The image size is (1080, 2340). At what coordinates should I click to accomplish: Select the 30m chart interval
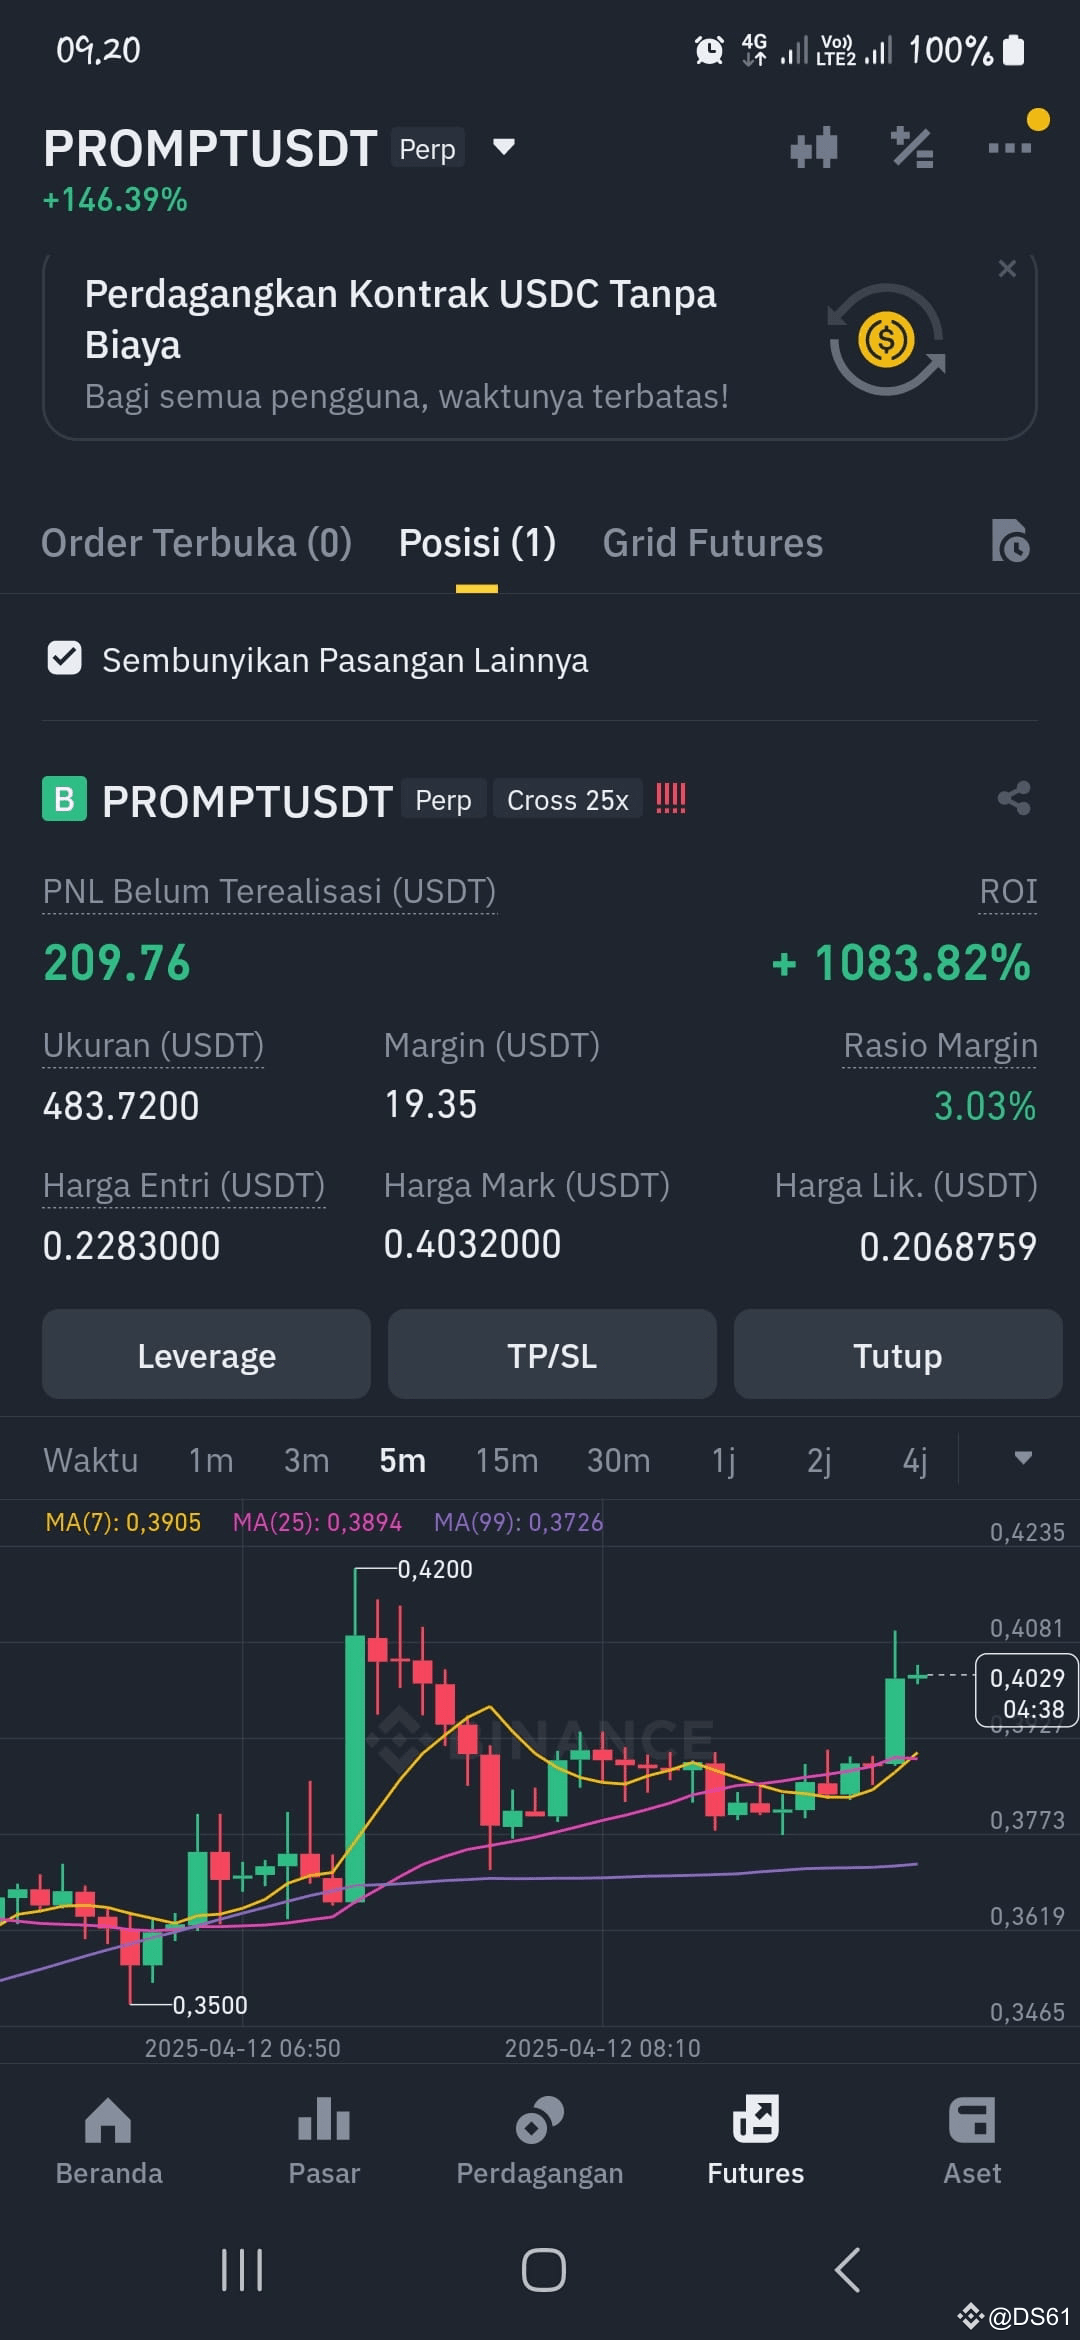[619, 1460]
